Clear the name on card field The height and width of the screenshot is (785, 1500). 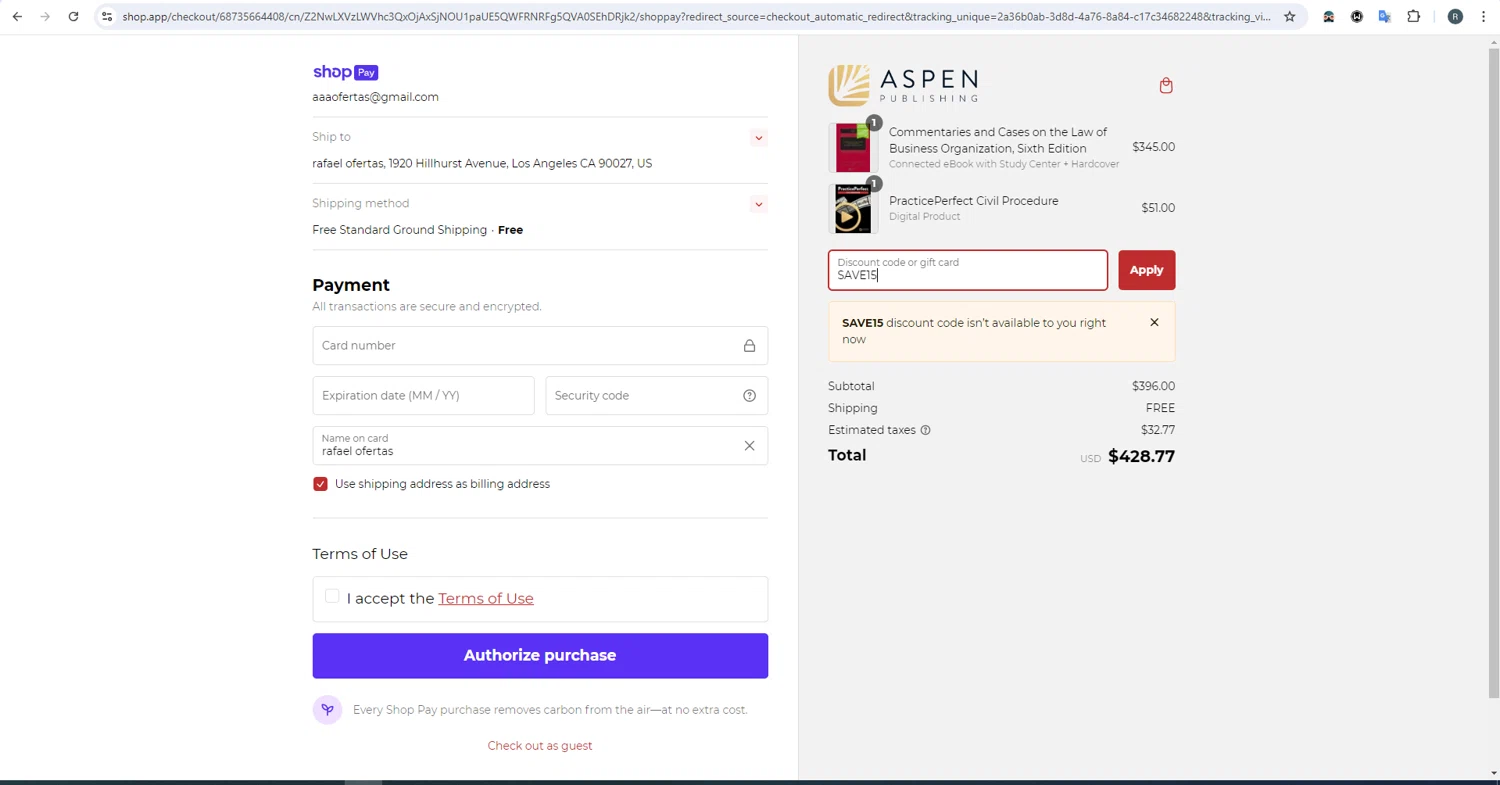pyautogui.click(x=749, y=446)
